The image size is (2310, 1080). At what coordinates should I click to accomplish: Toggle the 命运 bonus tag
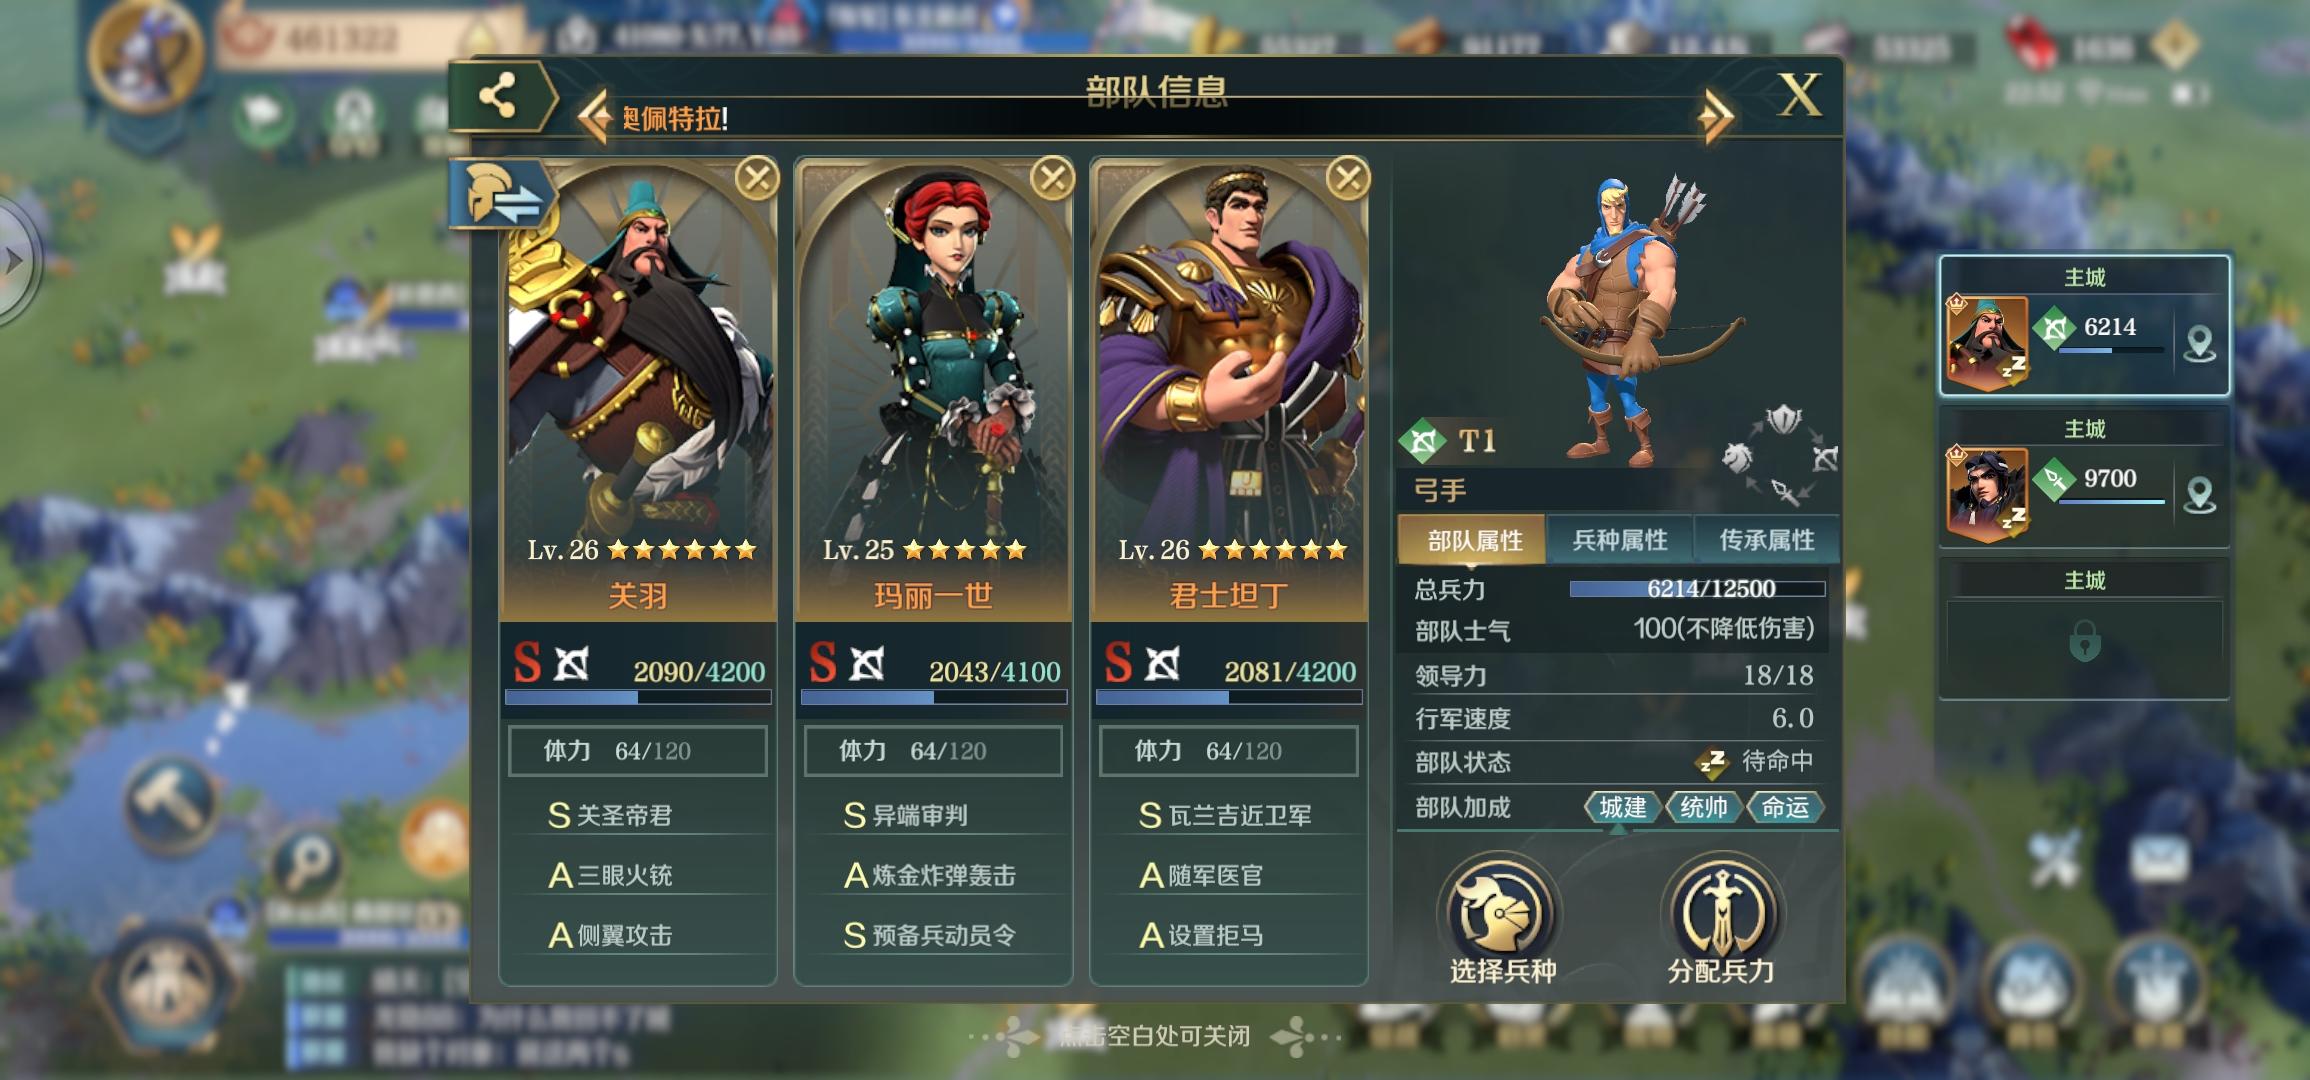coord(1784,807)
